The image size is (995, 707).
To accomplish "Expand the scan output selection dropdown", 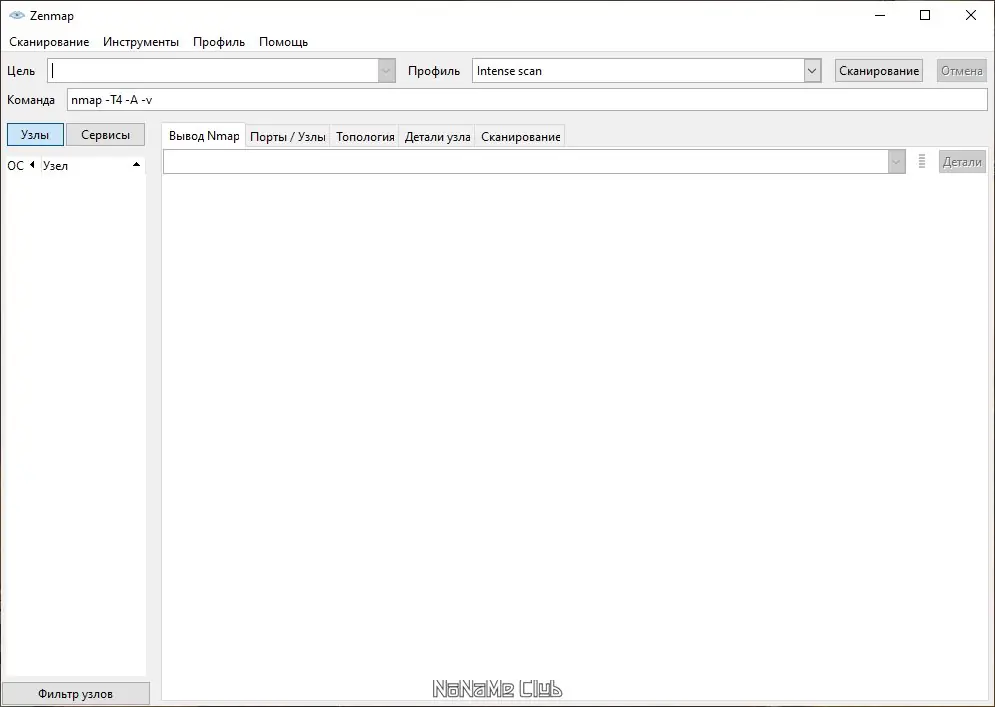I will pyautogui.click(x=896, y=162).
